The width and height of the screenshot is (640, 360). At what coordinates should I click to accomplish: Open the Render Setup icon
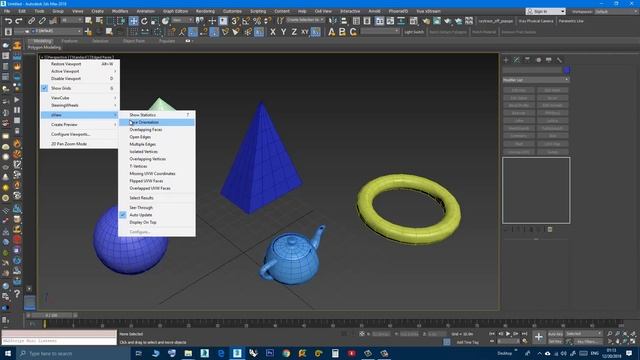point(426,21)
